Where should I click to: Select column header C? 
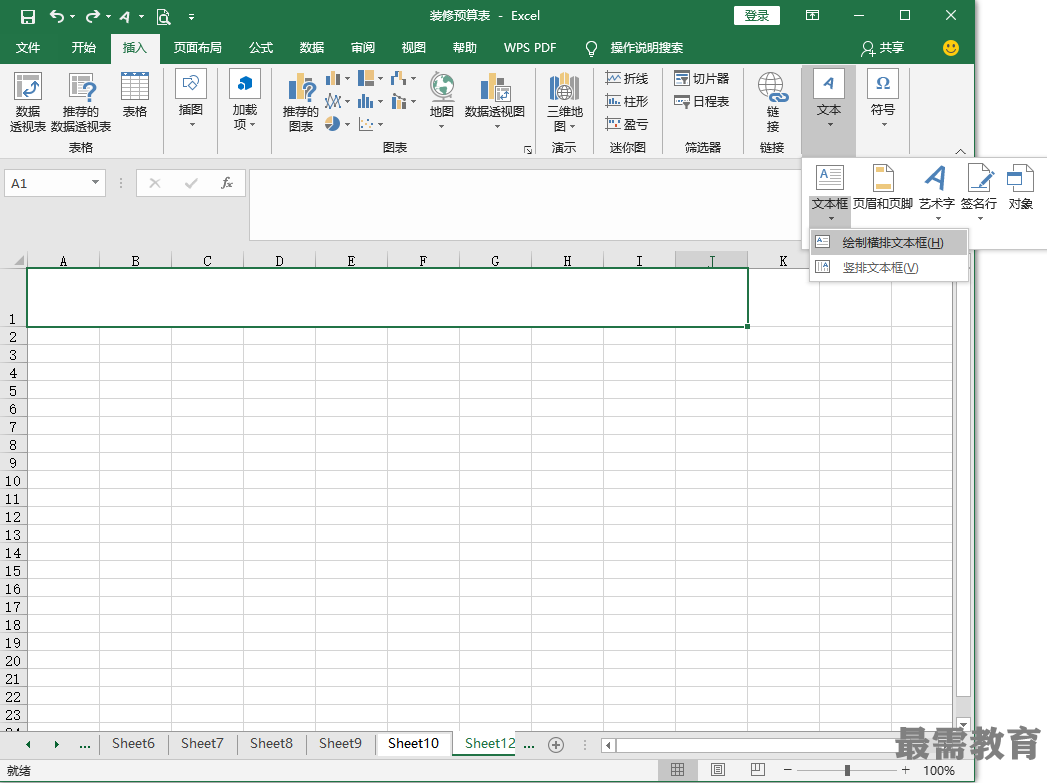click(x=207, y=261)
